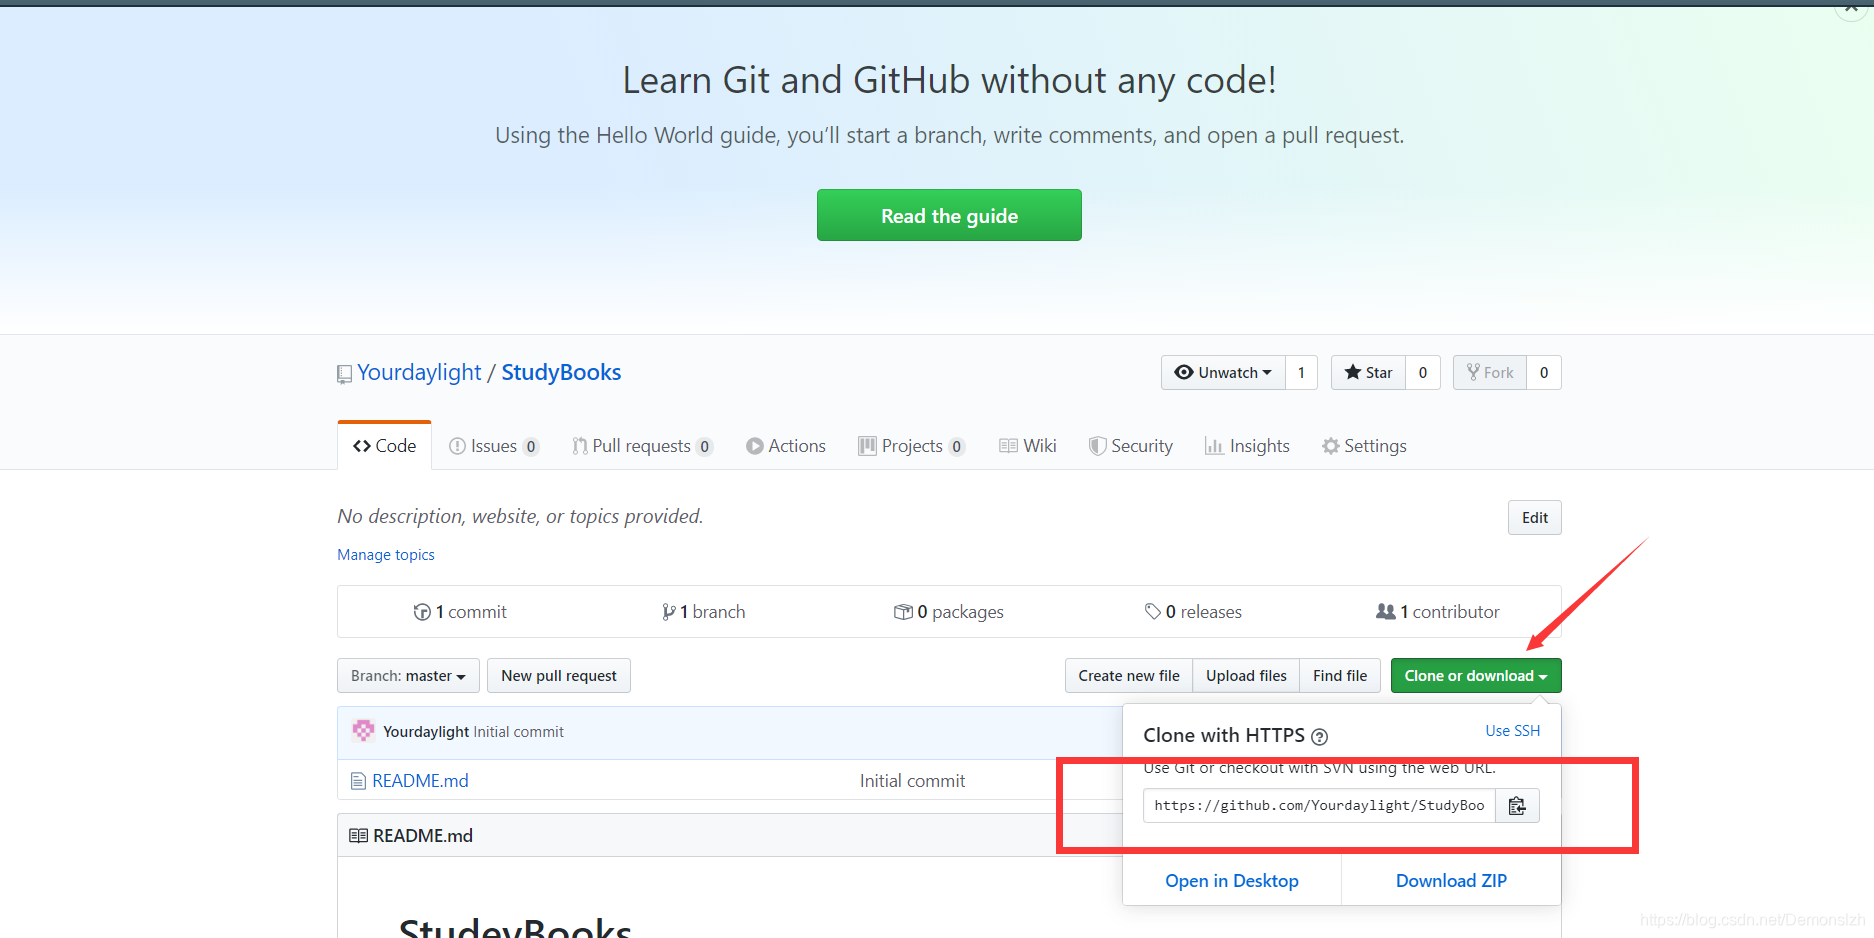
Task: Click the people icon next to 1 contributor
Action: 1386,611
